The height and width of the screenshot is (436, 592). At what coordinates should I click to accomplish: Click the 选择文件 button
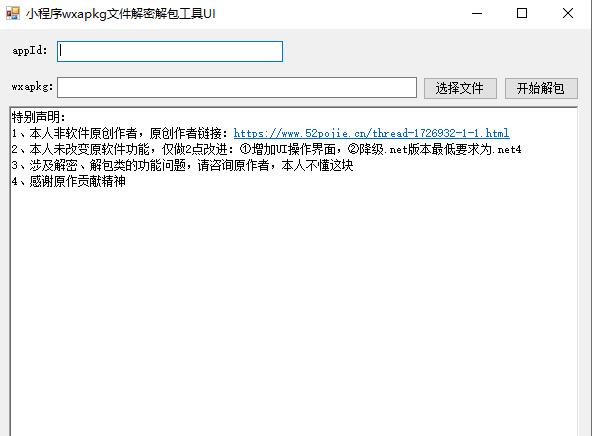[x=460, y=88]
